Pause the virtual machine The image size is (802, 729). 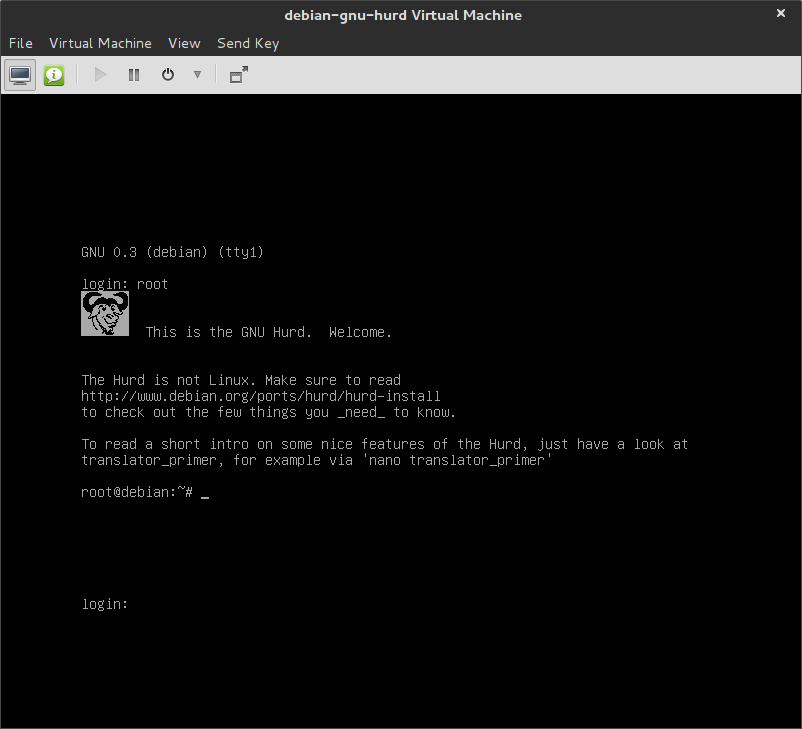click(134, 75)
